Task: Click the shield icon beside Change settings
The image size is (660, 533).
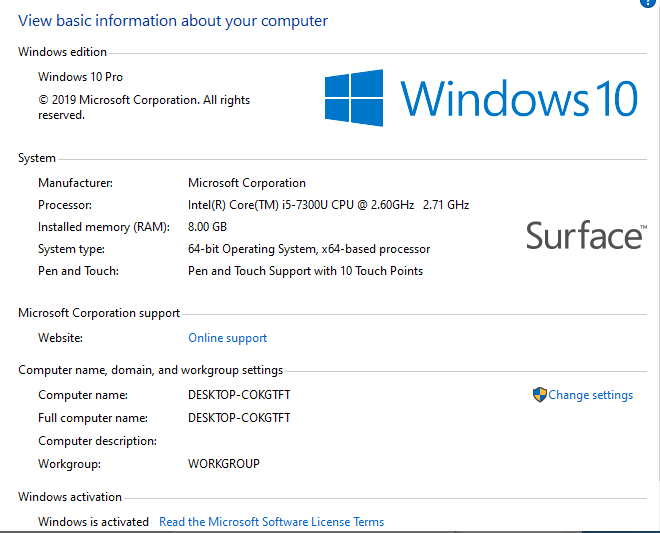Action: 539,395
